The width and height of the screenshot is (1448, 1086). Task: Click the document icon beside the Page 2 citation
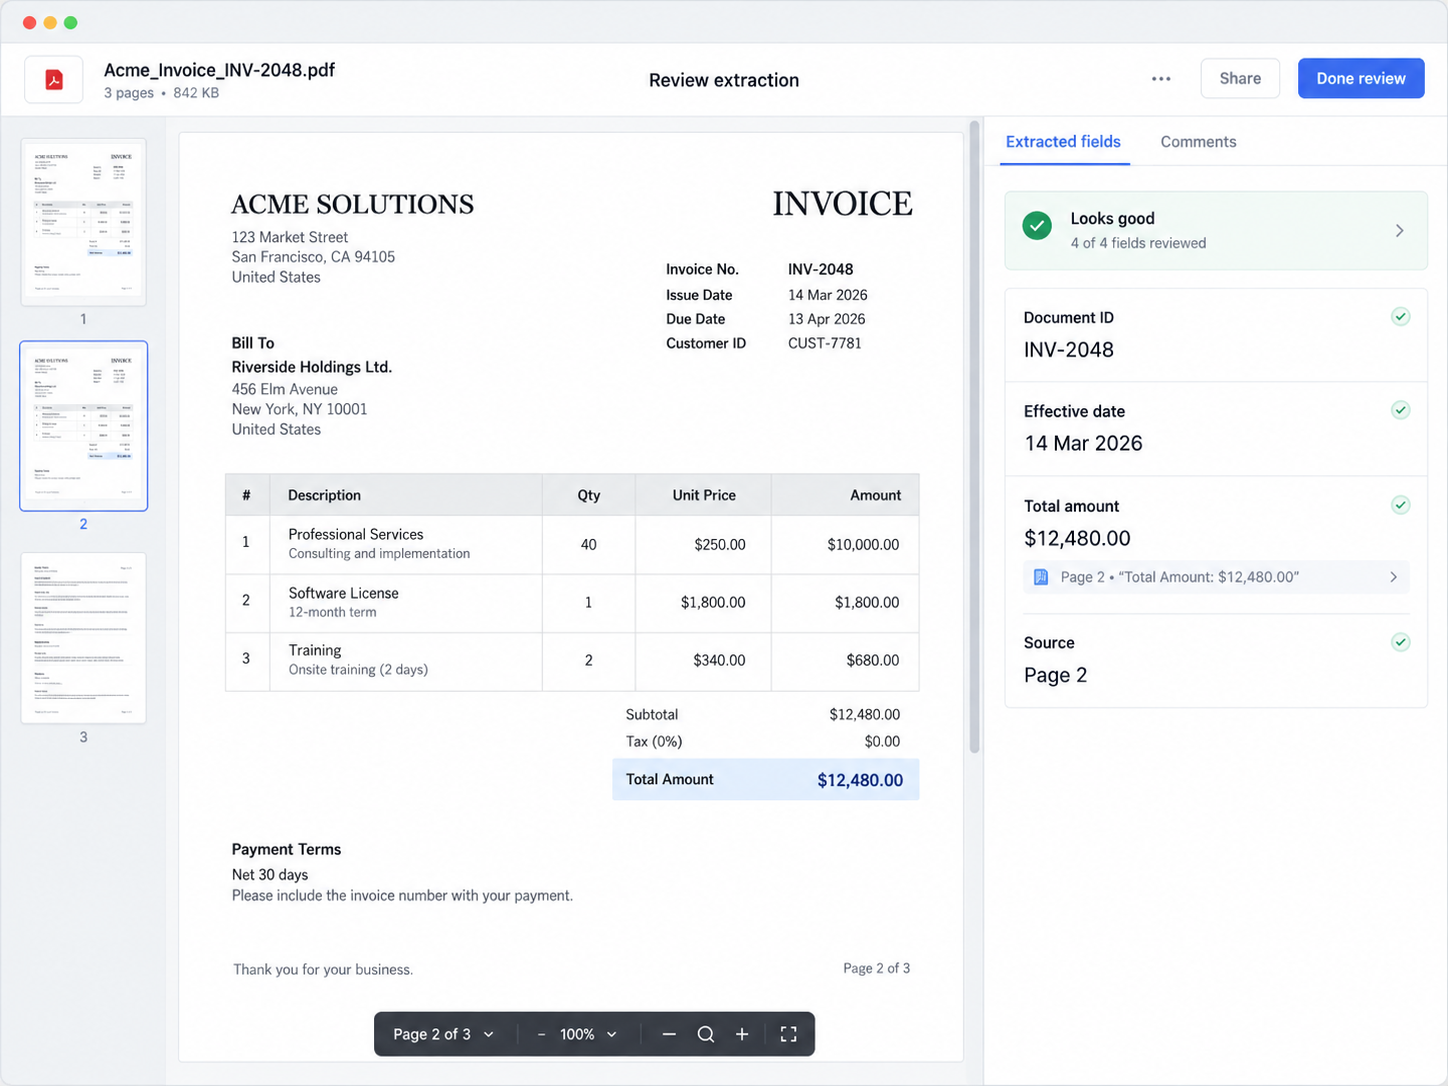click(x=1041, y=577)
